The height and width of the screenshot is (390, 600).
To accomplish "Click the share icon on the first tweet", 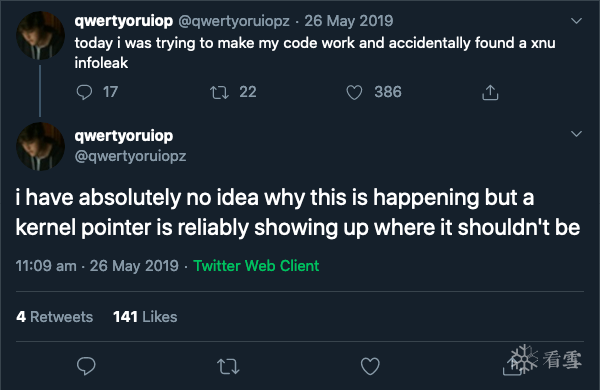I will pos(490,92).
